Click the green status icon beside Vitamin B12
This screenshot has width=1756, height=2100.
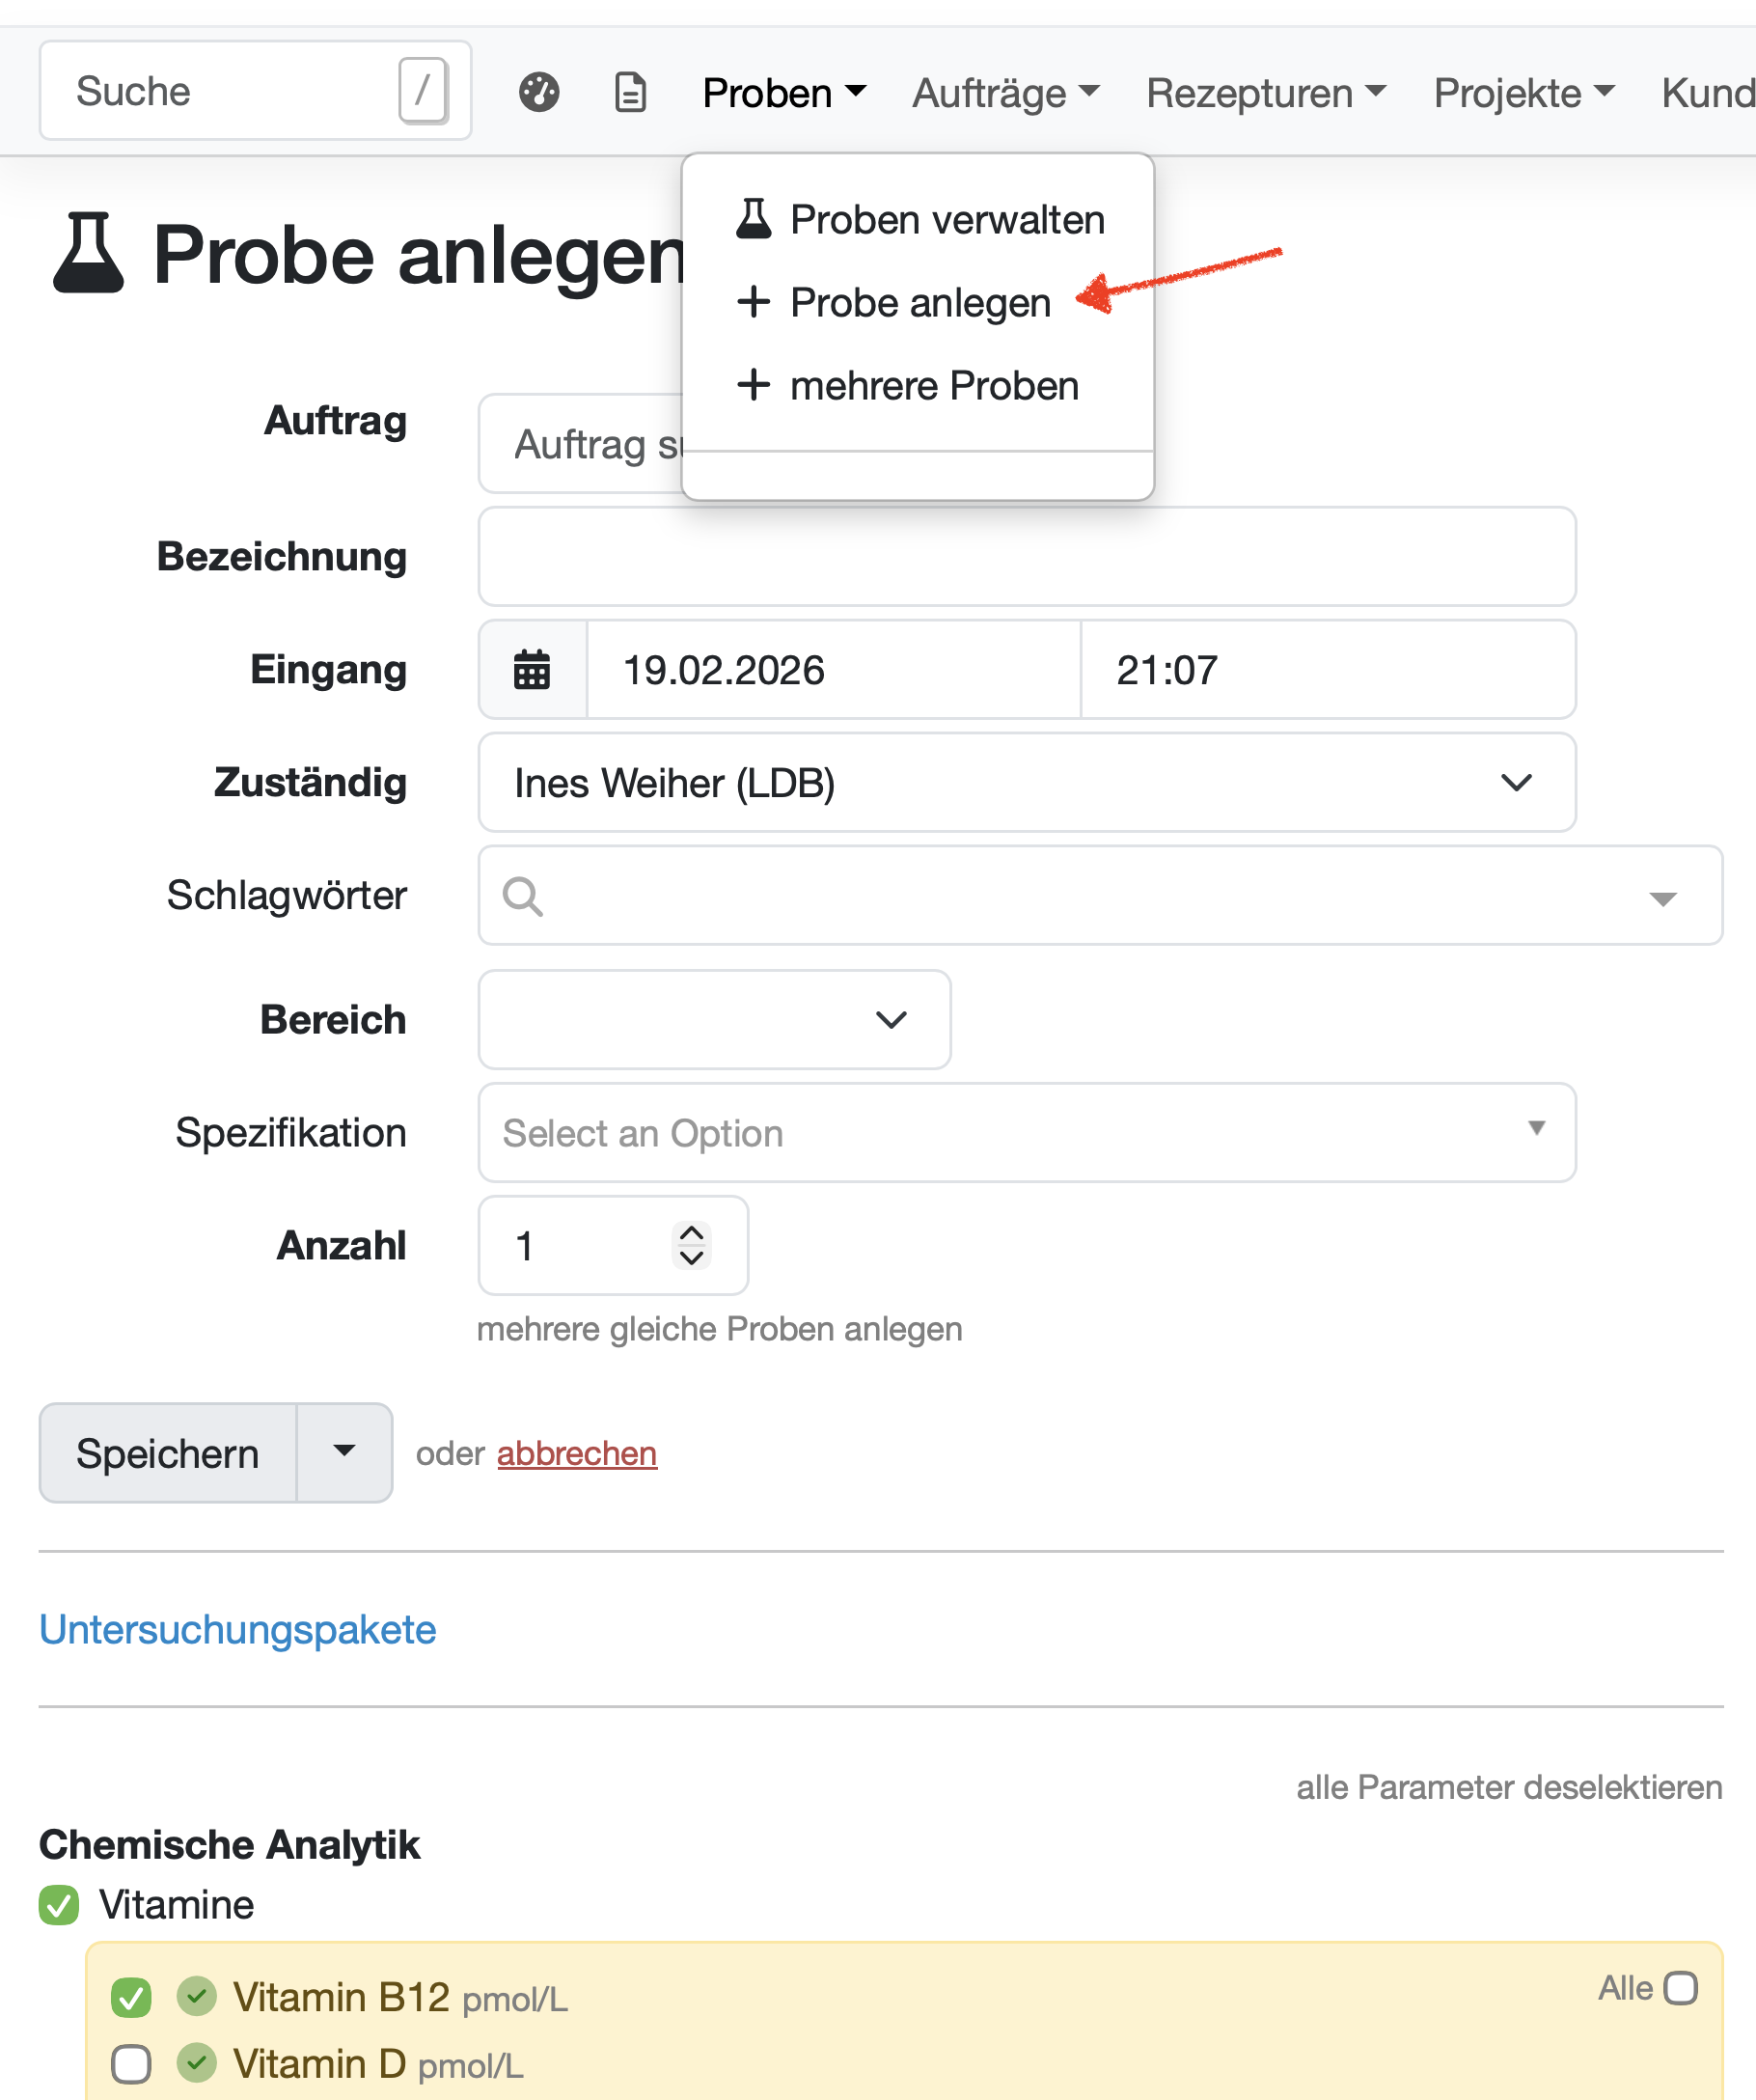click(197, 1996)
